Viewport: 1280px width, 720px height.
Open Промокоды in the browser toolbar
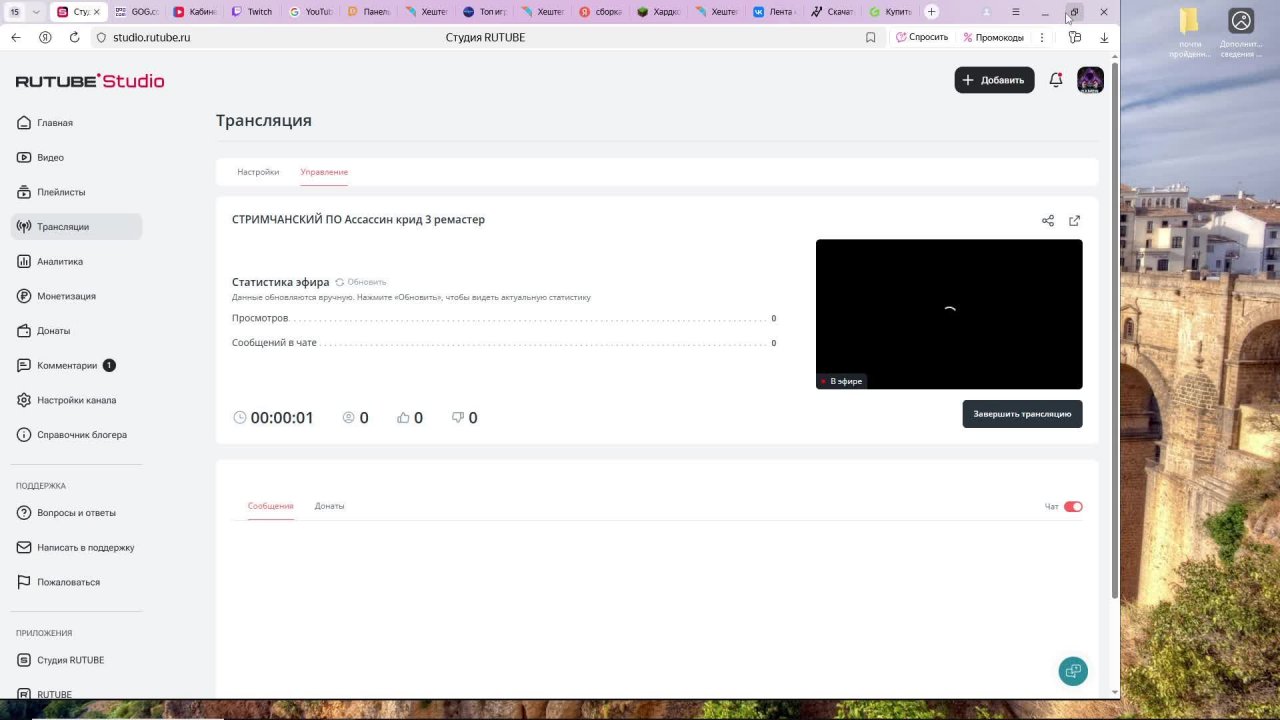click(x=993, y=37)
